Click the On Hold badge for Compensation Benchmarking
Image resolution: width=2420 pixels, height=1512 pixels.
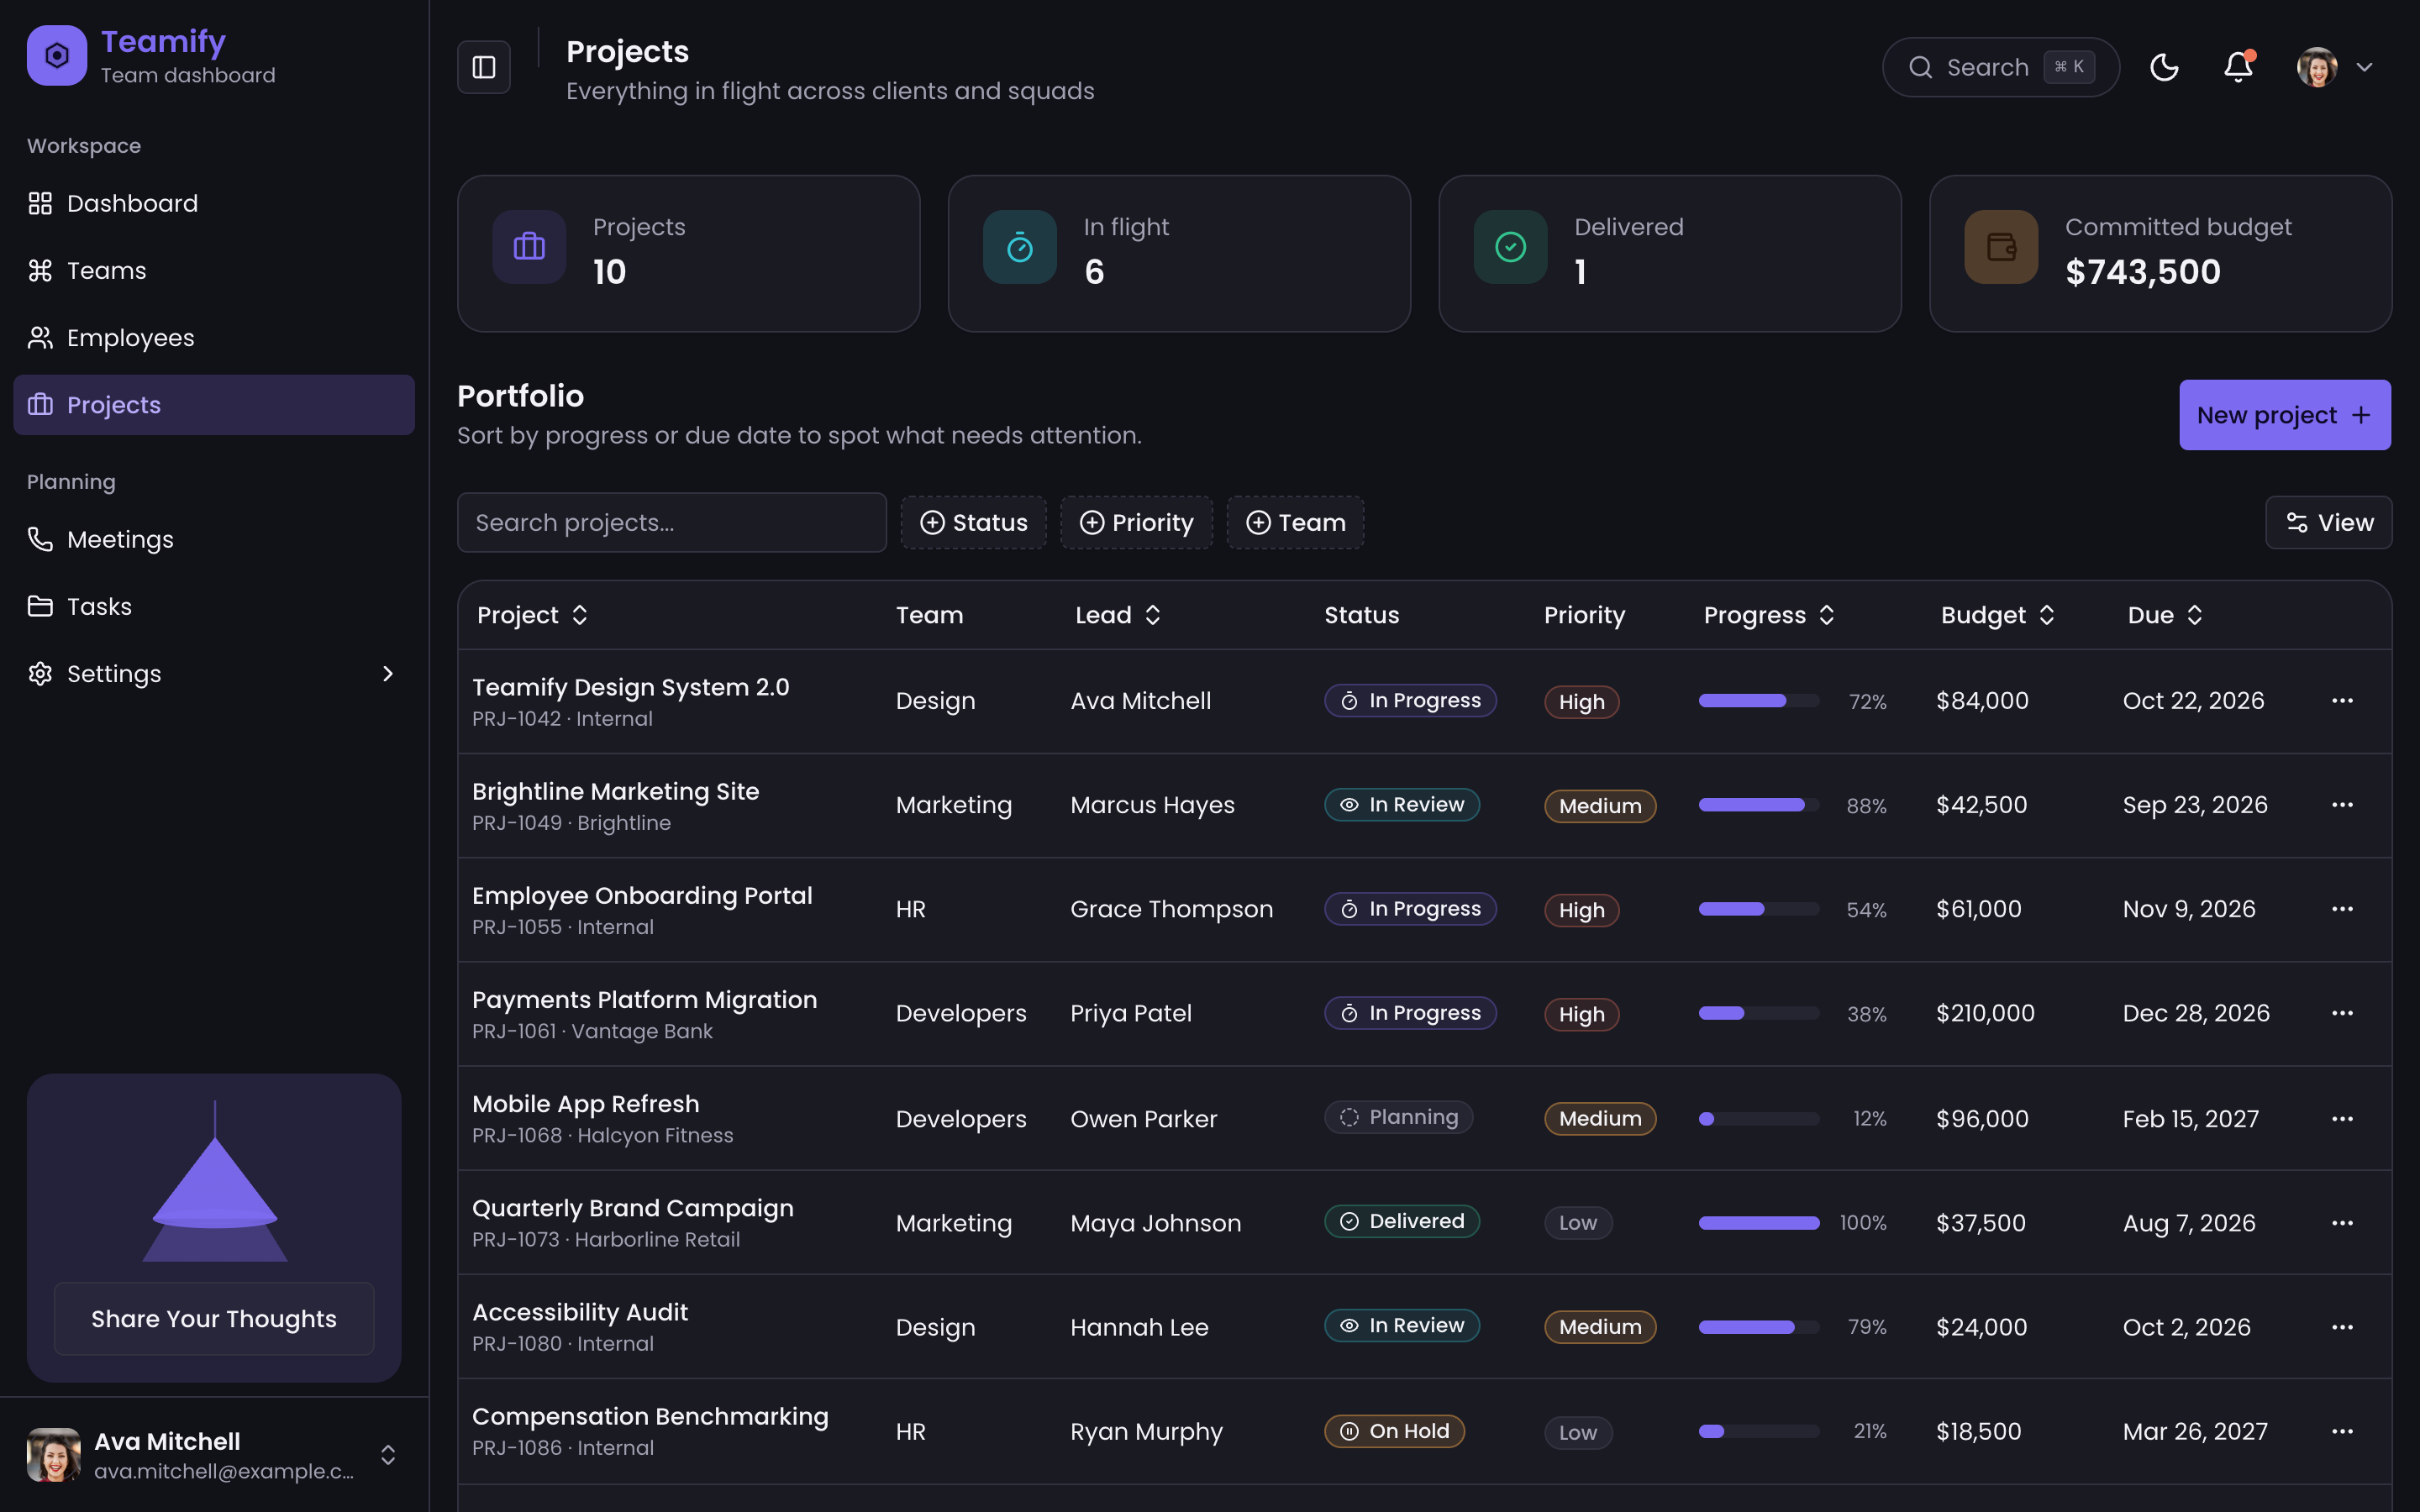(1394, 1431)
